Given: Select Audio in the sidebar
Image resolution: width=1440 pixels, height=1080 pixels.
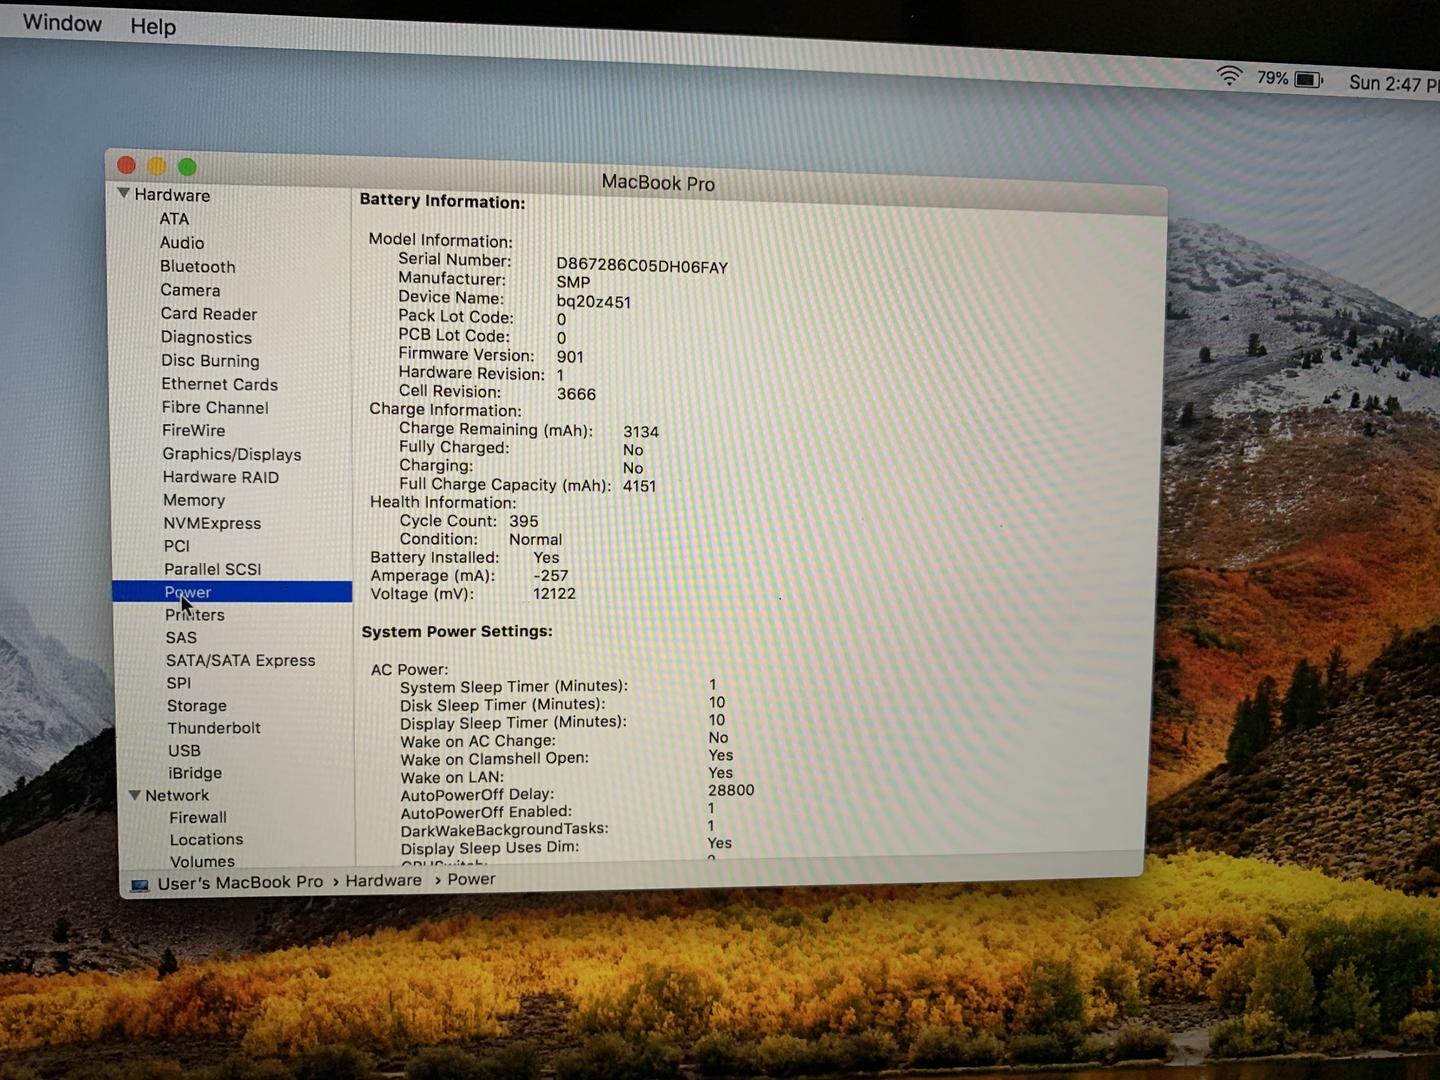Looking at the screenshot, I should [182, 243].
